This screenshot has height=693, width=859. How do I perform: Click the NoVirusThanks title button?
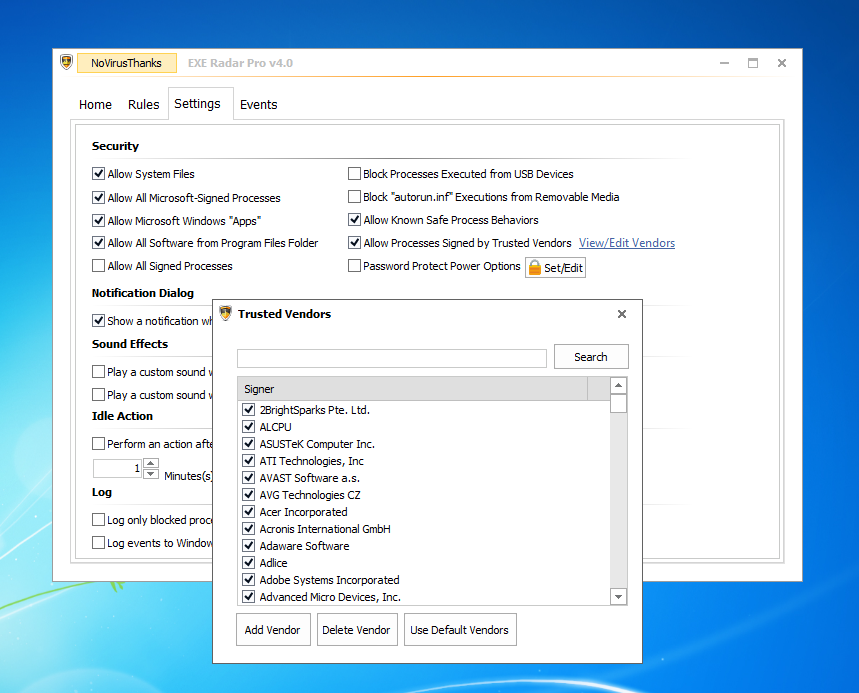(x=126, y=63)
